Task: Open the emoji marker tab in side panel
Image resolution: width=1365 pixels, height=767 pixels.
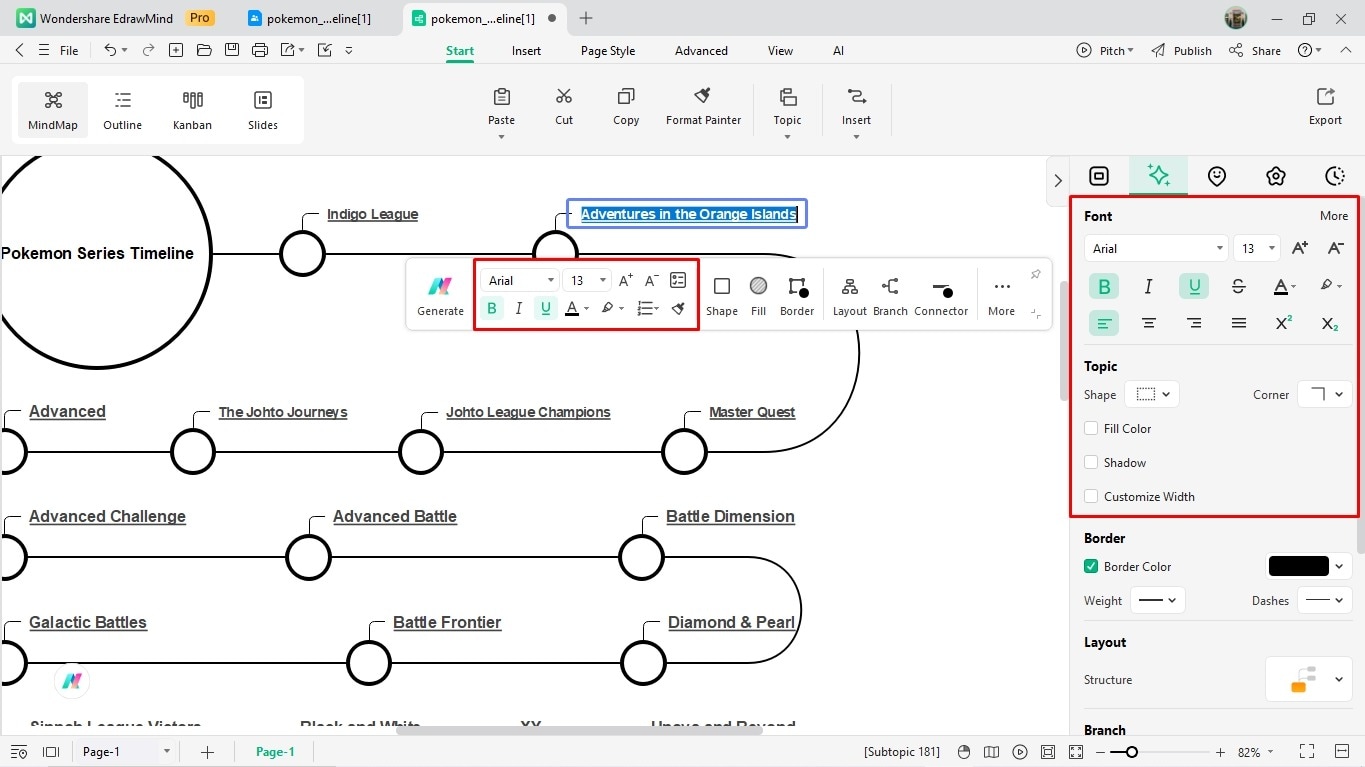Action: coord(1217,176)
